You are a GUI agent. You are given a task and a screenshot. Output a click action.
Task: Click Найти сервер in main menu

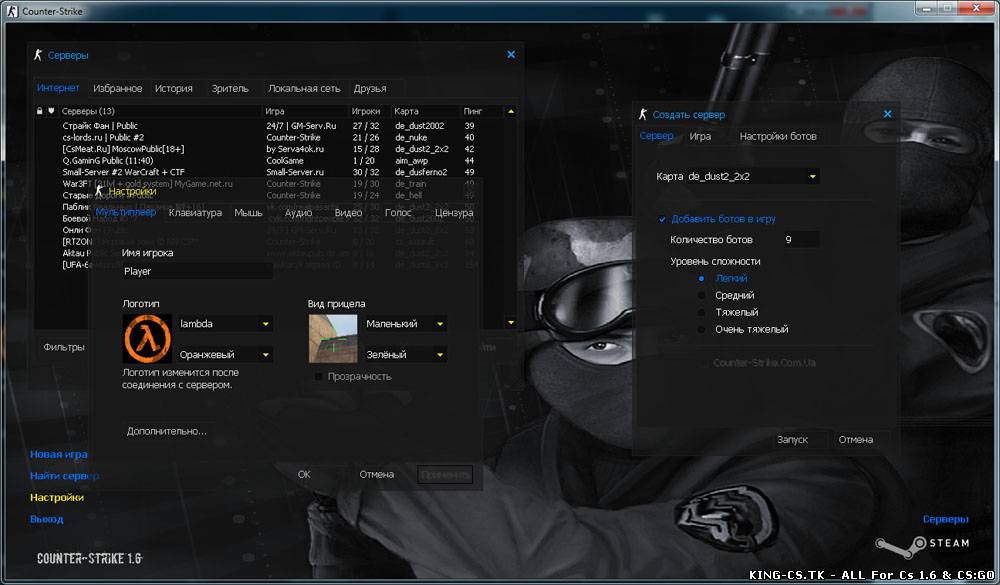(x=64, y=476)
